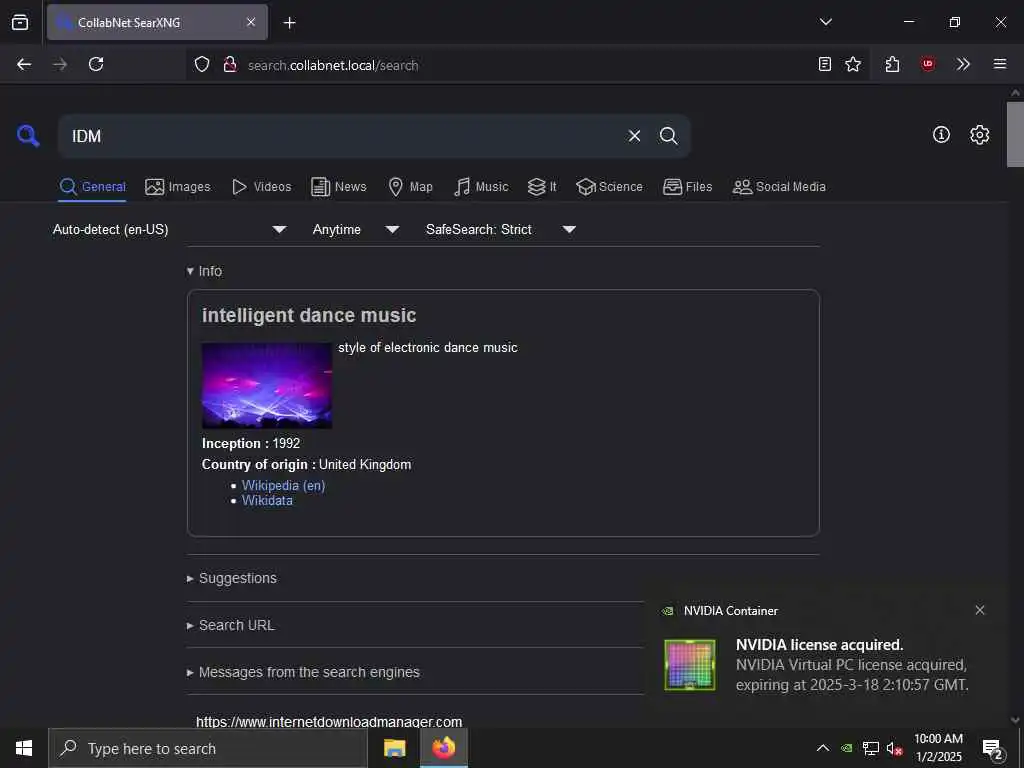The height and width of the screenshot is (768, 1024).
Task: Switch to Music tab
Action: tap(481, 187)
